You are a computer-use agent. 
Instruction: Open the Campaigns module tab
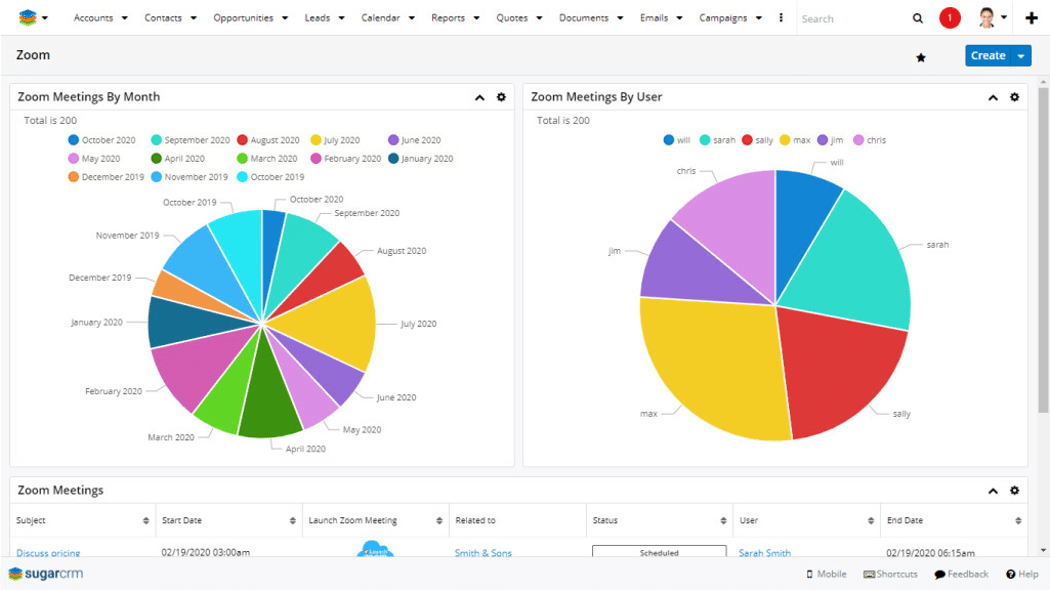(723, 18)
